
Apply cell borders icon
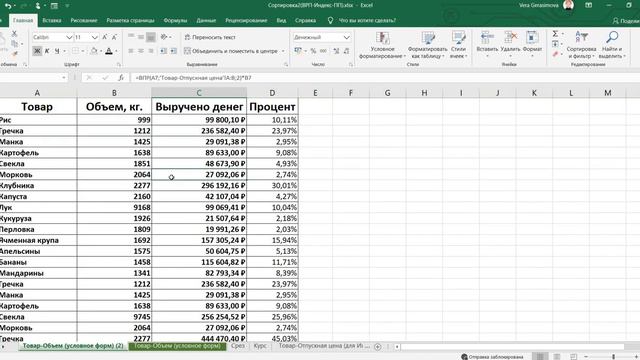pos(76,51)
